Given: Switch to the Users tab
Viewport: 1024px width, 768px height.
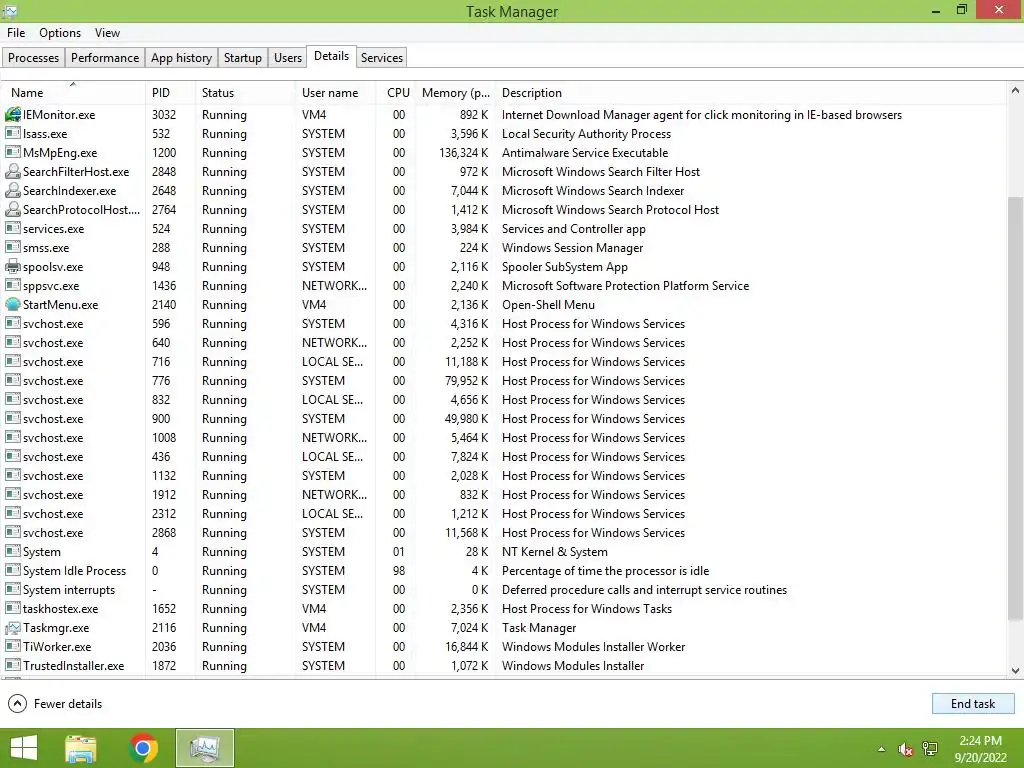Looking at the screenshot, I should tap(288, 57).
